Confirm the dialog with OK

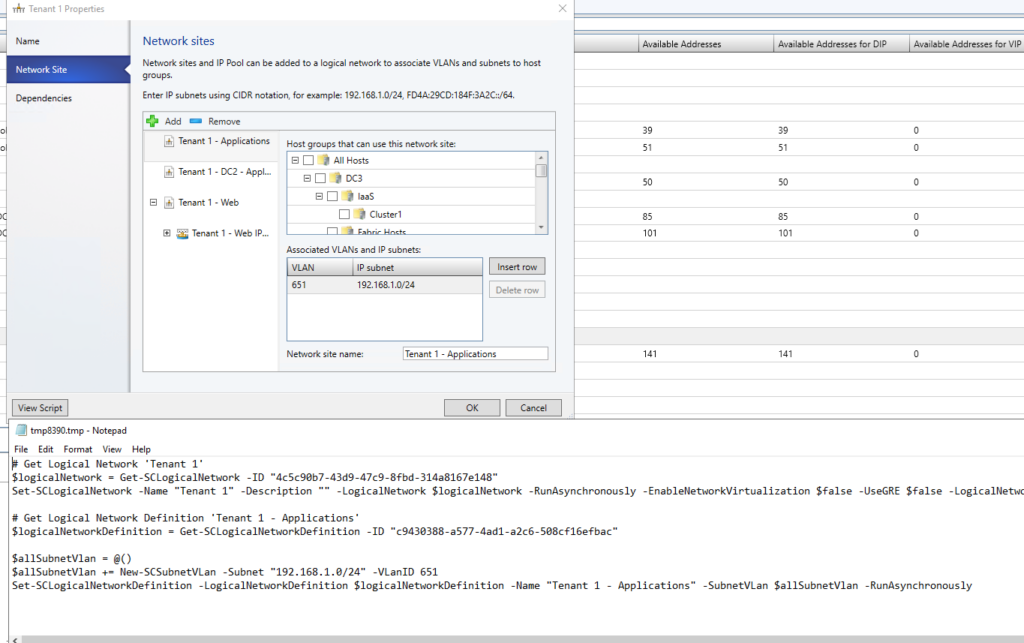point(472,407)
